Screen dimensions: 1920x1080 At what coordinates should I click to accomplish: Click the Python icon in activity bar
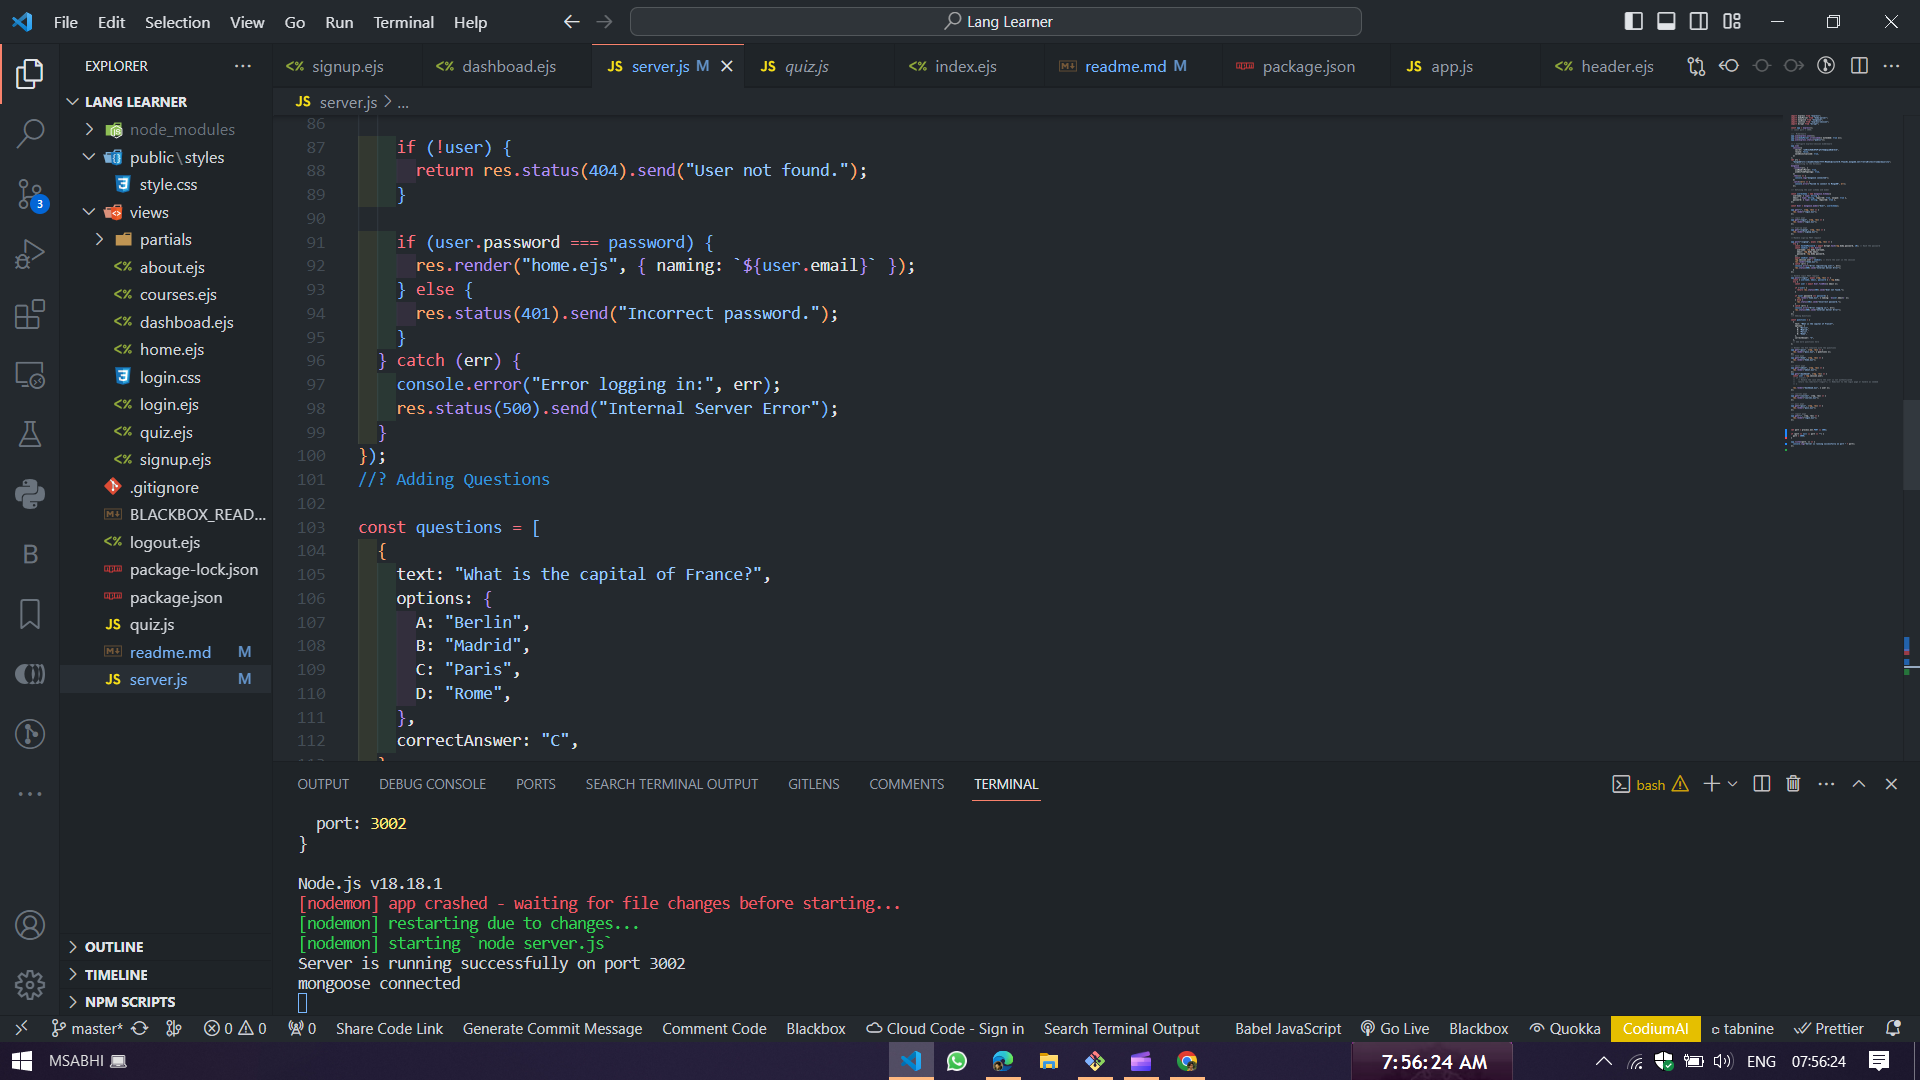coord(30,494)
